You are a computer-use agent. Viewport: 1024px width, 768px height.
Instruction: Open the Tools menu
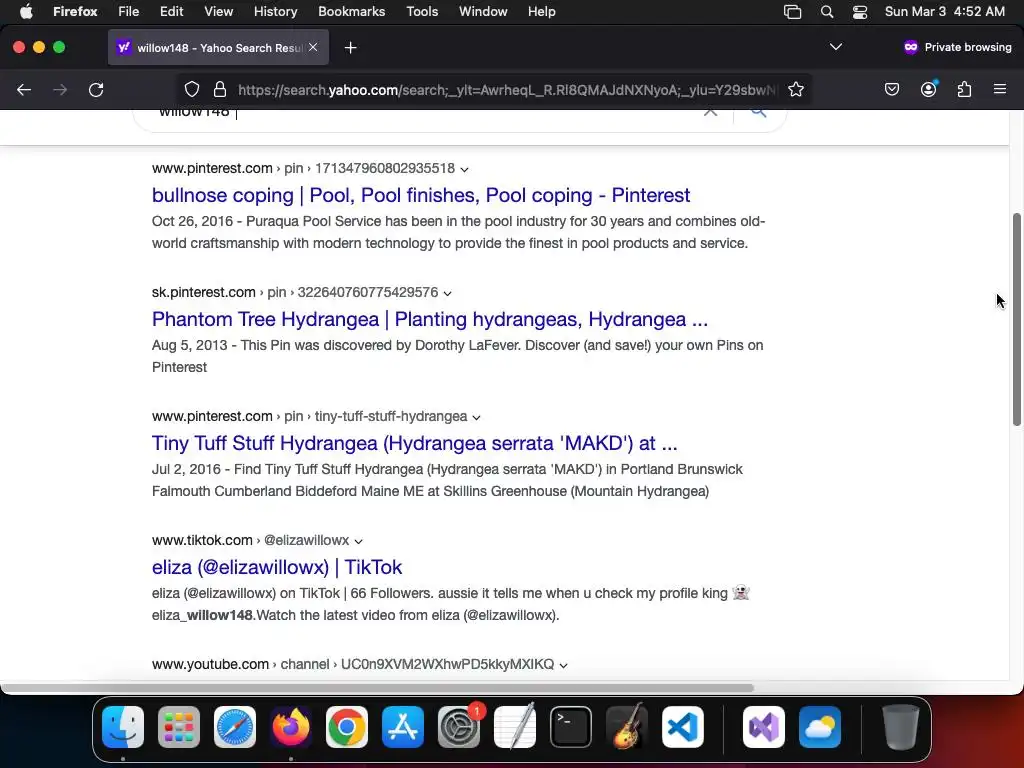(x=423, y=12)
